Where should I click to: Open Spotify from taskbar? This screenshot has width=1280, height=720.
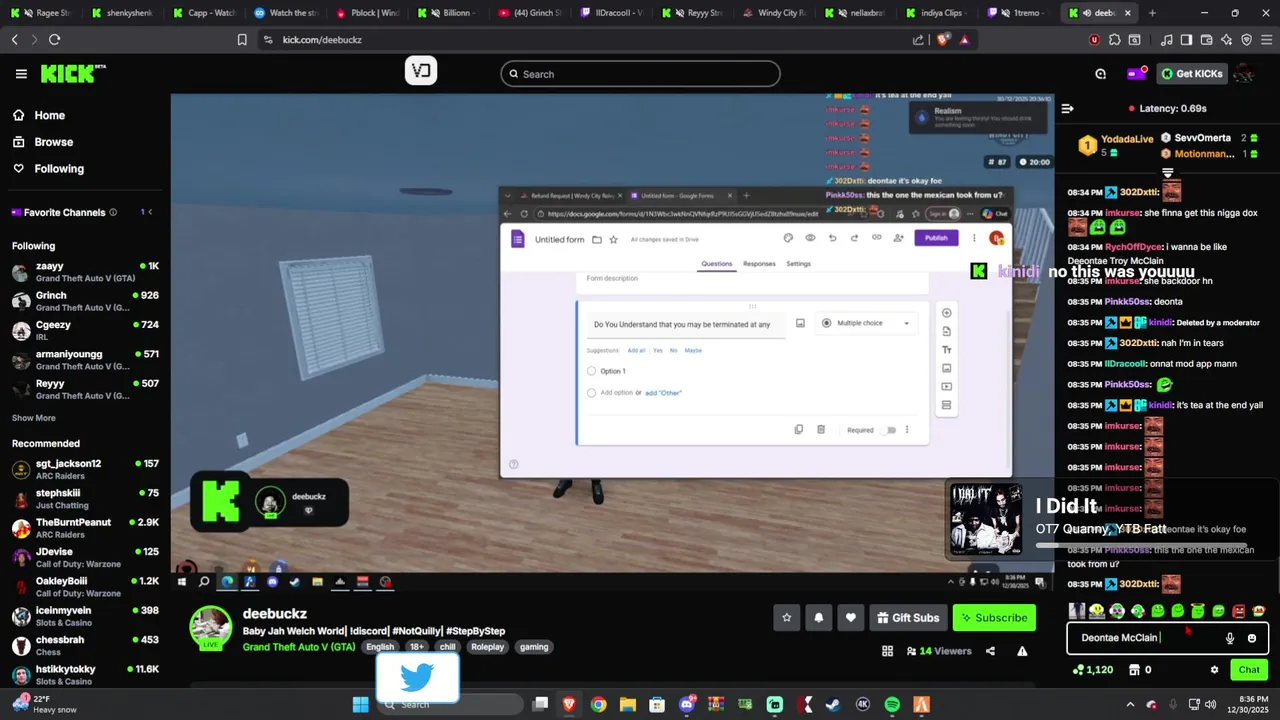click(892, 705)
